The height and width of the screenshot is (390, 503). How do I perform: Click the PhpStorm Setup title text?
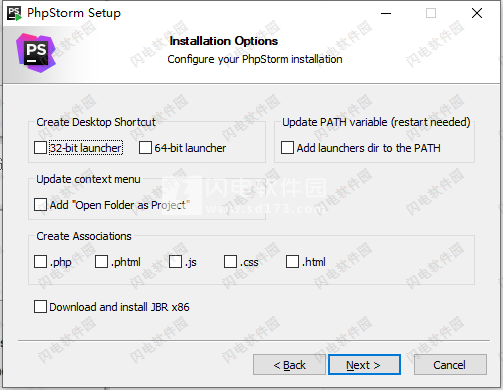(74, 13)
